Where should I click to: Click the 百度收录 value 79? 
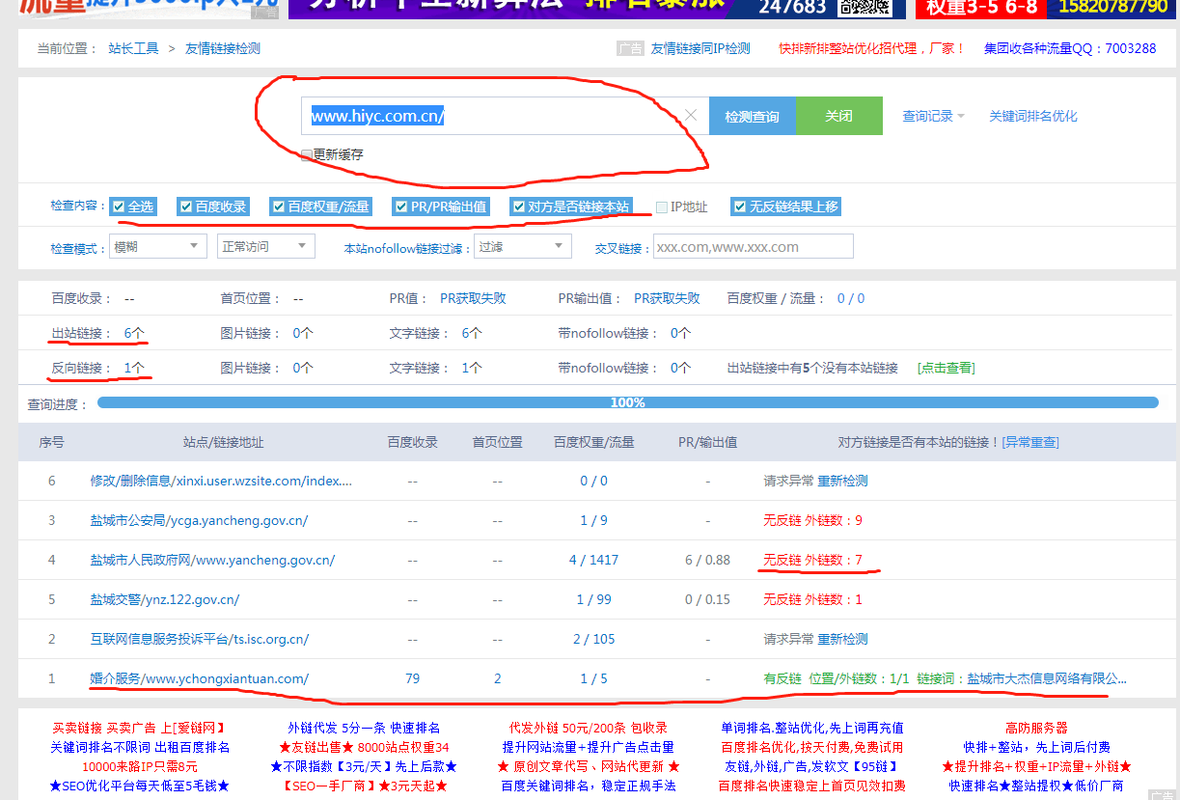412,679
